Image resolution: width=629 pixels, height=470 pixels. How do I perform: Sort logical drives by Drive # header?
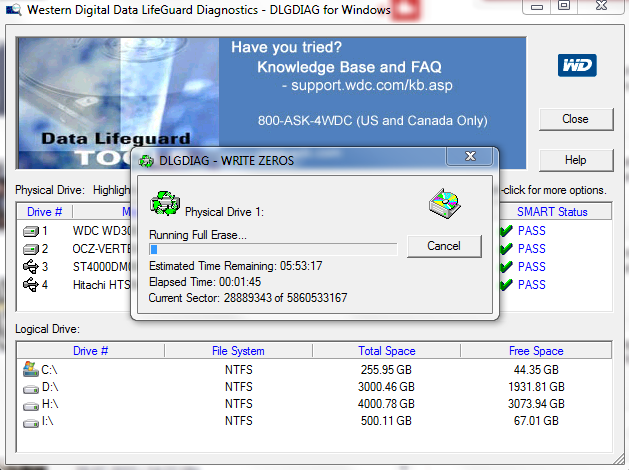click(x=91, y=351)
